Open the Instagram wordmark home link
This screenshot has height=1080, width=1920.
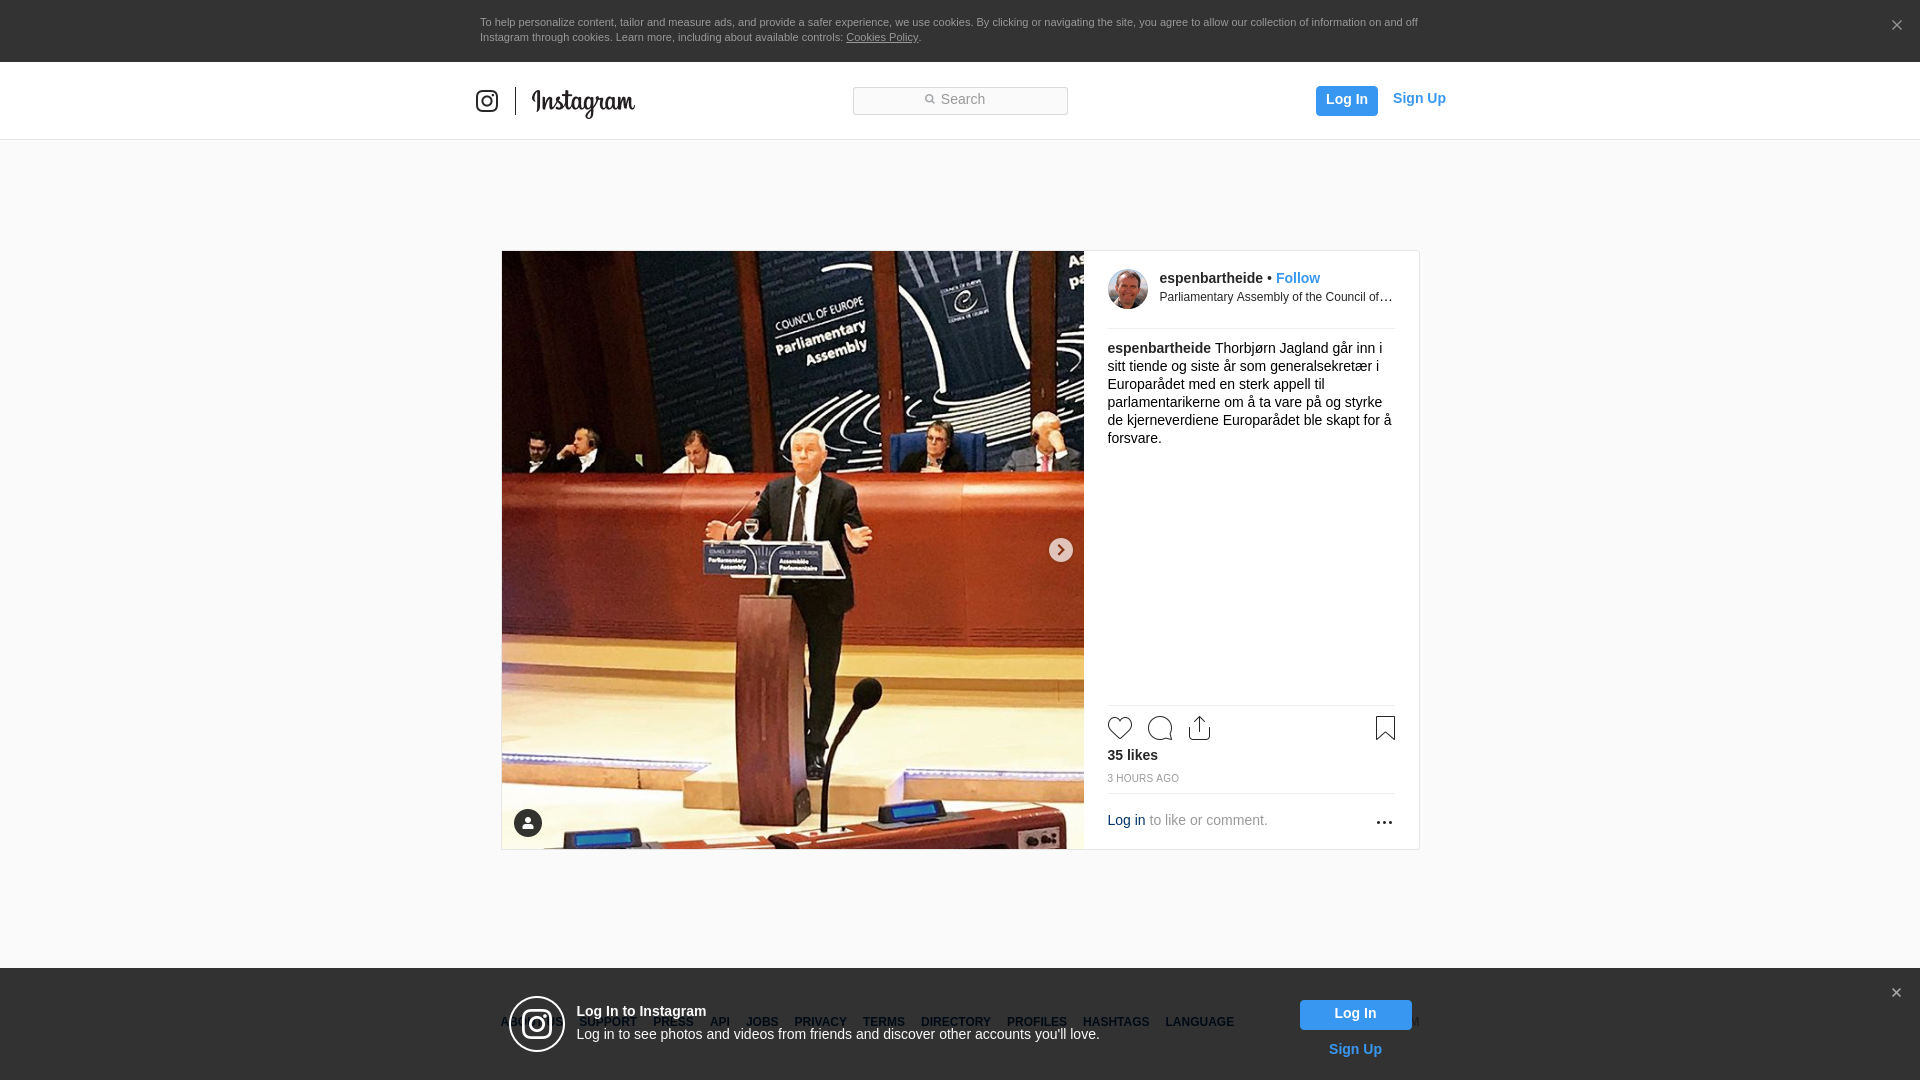[x=583, y=103]
